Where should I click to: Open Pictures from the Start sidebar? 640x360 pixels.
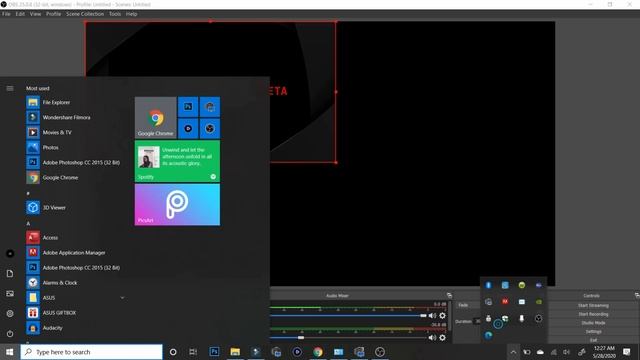coord(10,293)
